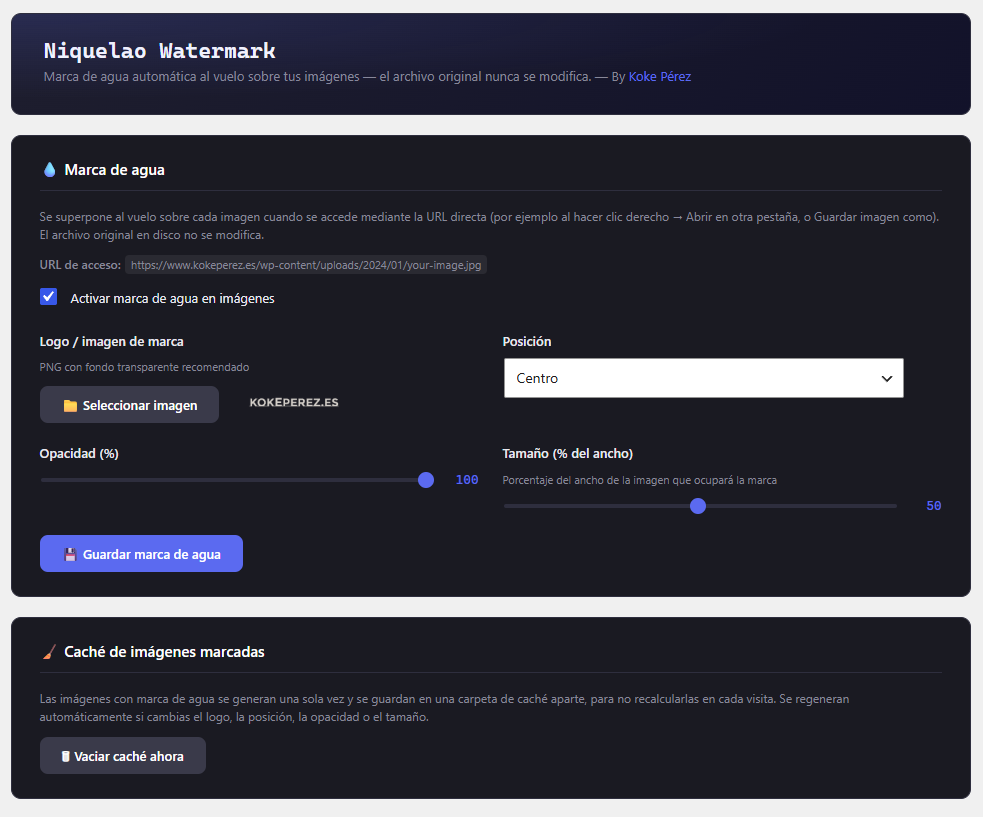Uncheck Activar marca de agua en imágenes
The width and height of the screenshot is (983, 817).
point(48,297)
